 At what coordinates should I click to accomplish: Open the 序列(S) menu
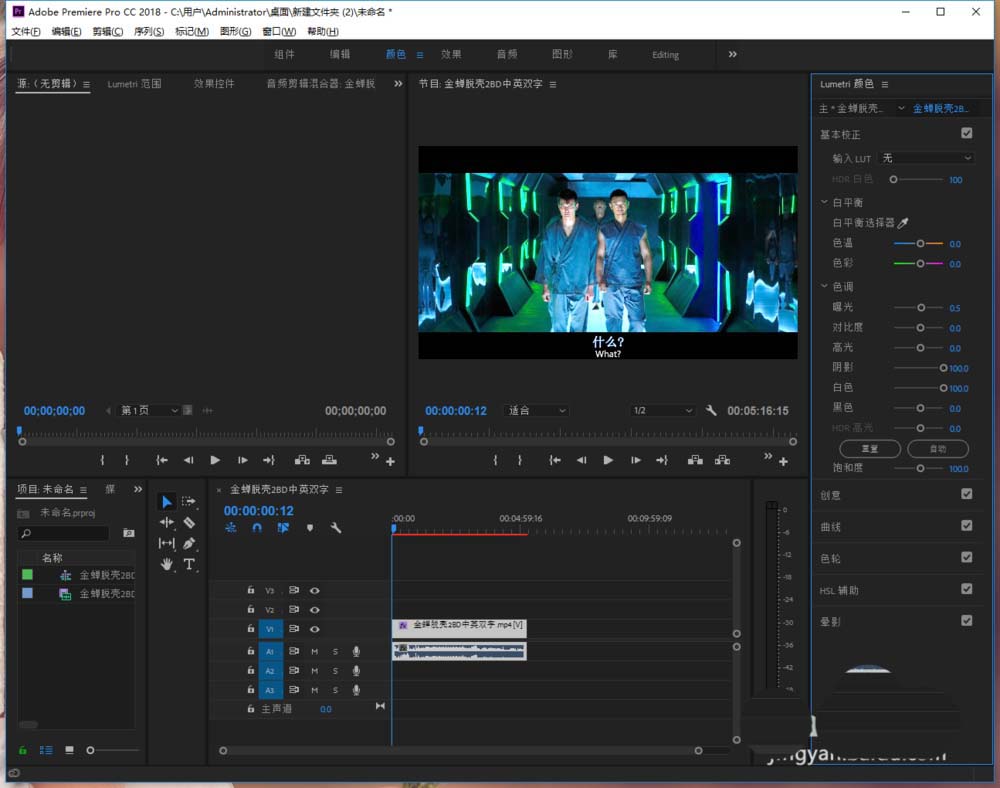tap(149, 32)
